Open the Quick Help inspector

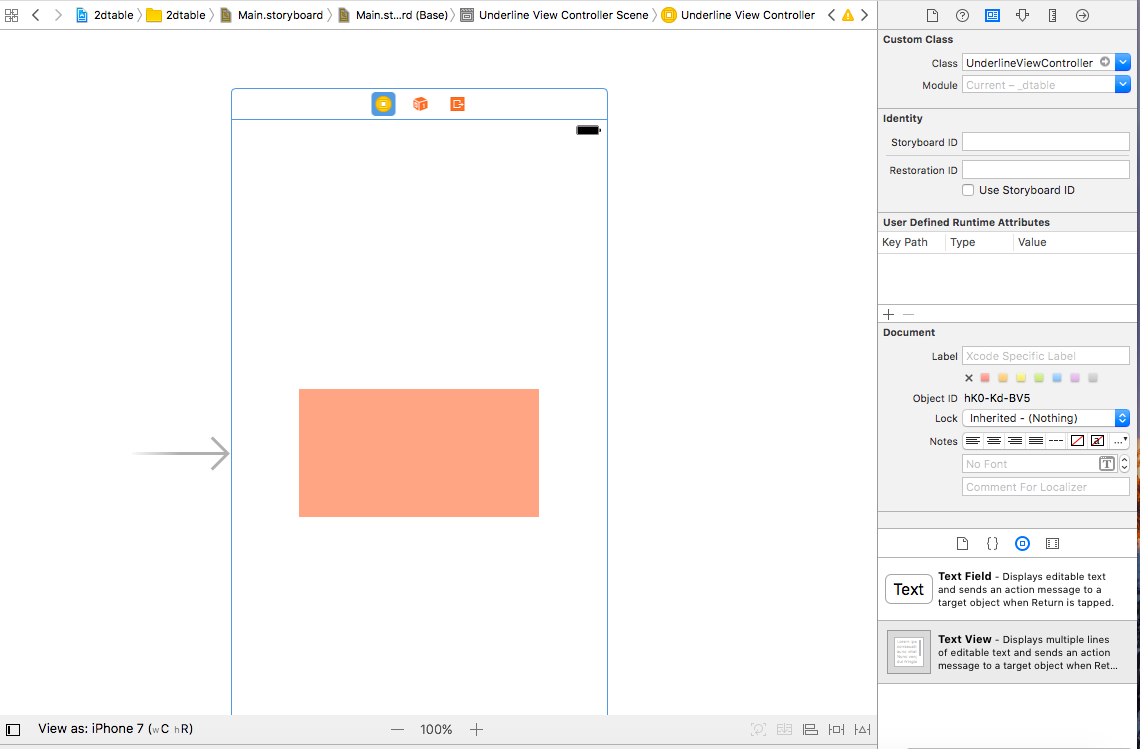coord(962,16)
